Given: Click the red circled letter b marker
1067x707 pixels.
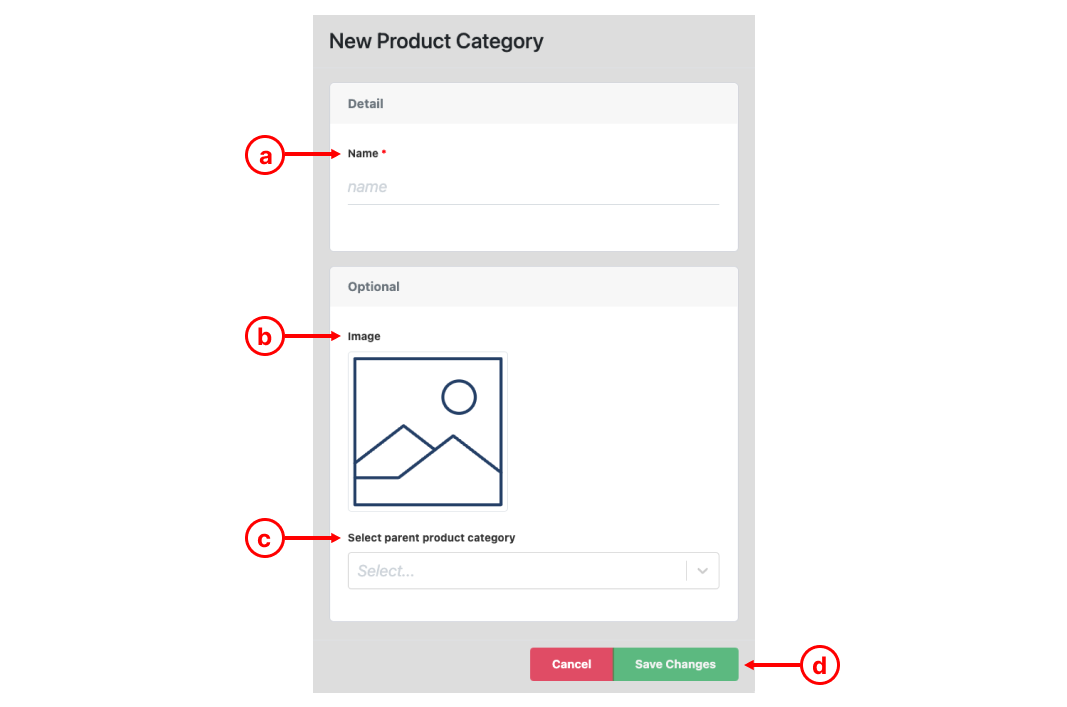Looking at the screenshot, I should [x=265, y=336].
